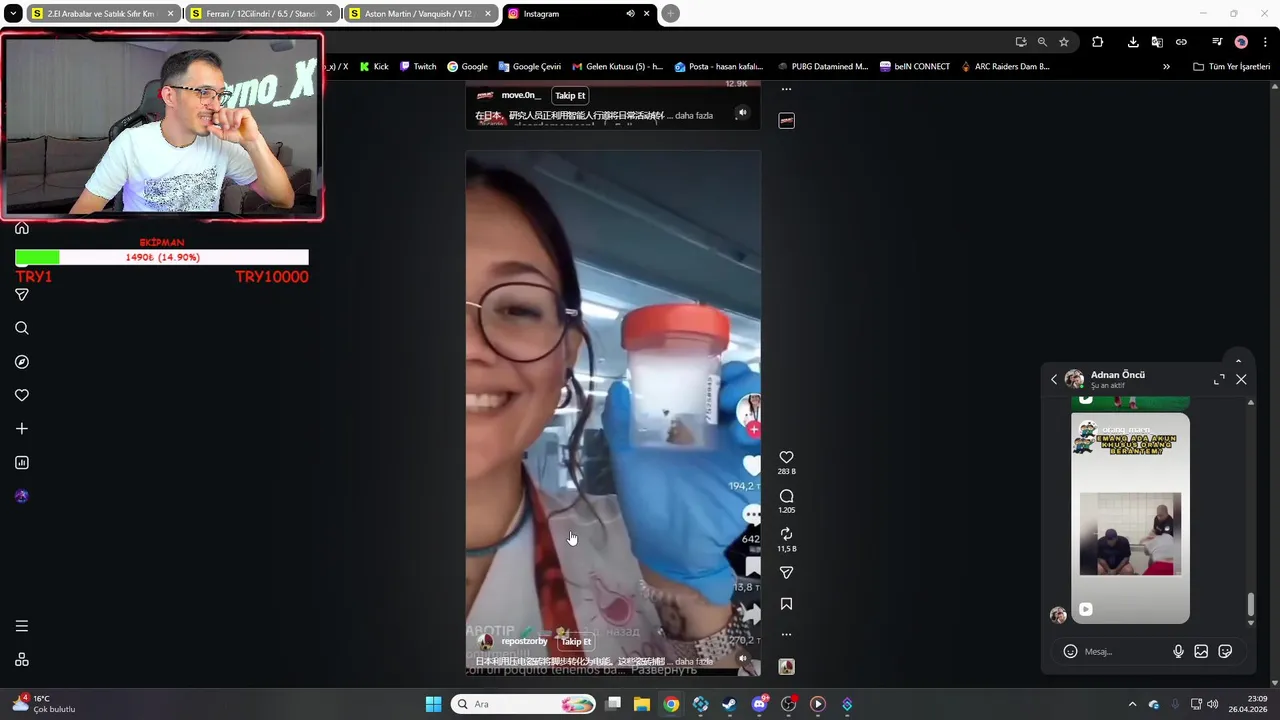Open notifications heart in the sidebar
Viewport: 1280px width, 720px height.
click(22, 395)
